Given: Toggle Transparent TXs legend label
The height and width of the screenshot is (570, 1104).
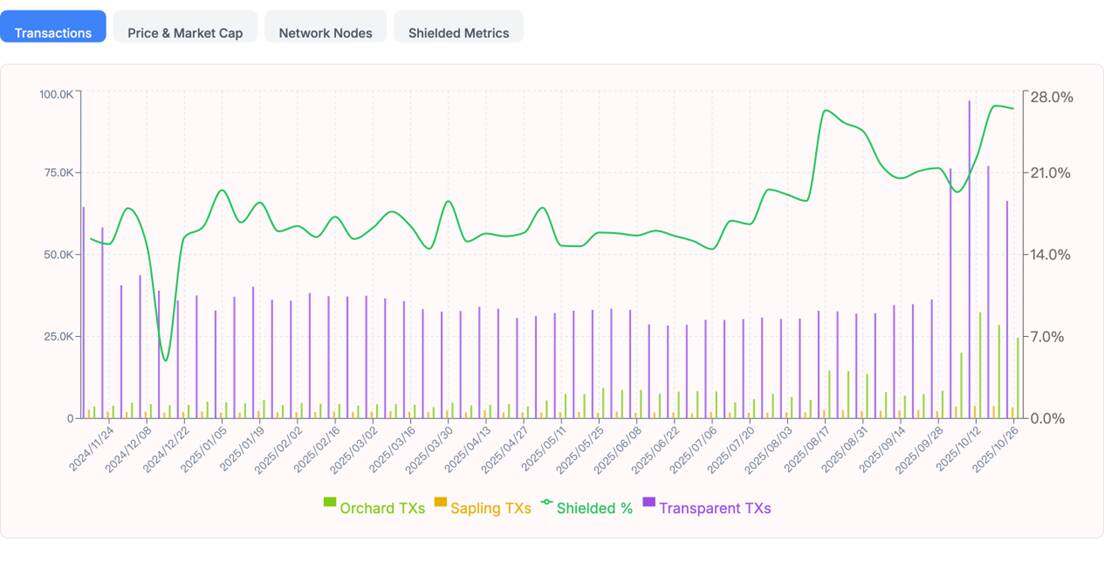Looking at the screenshot, I should click(x=715, y=508).
